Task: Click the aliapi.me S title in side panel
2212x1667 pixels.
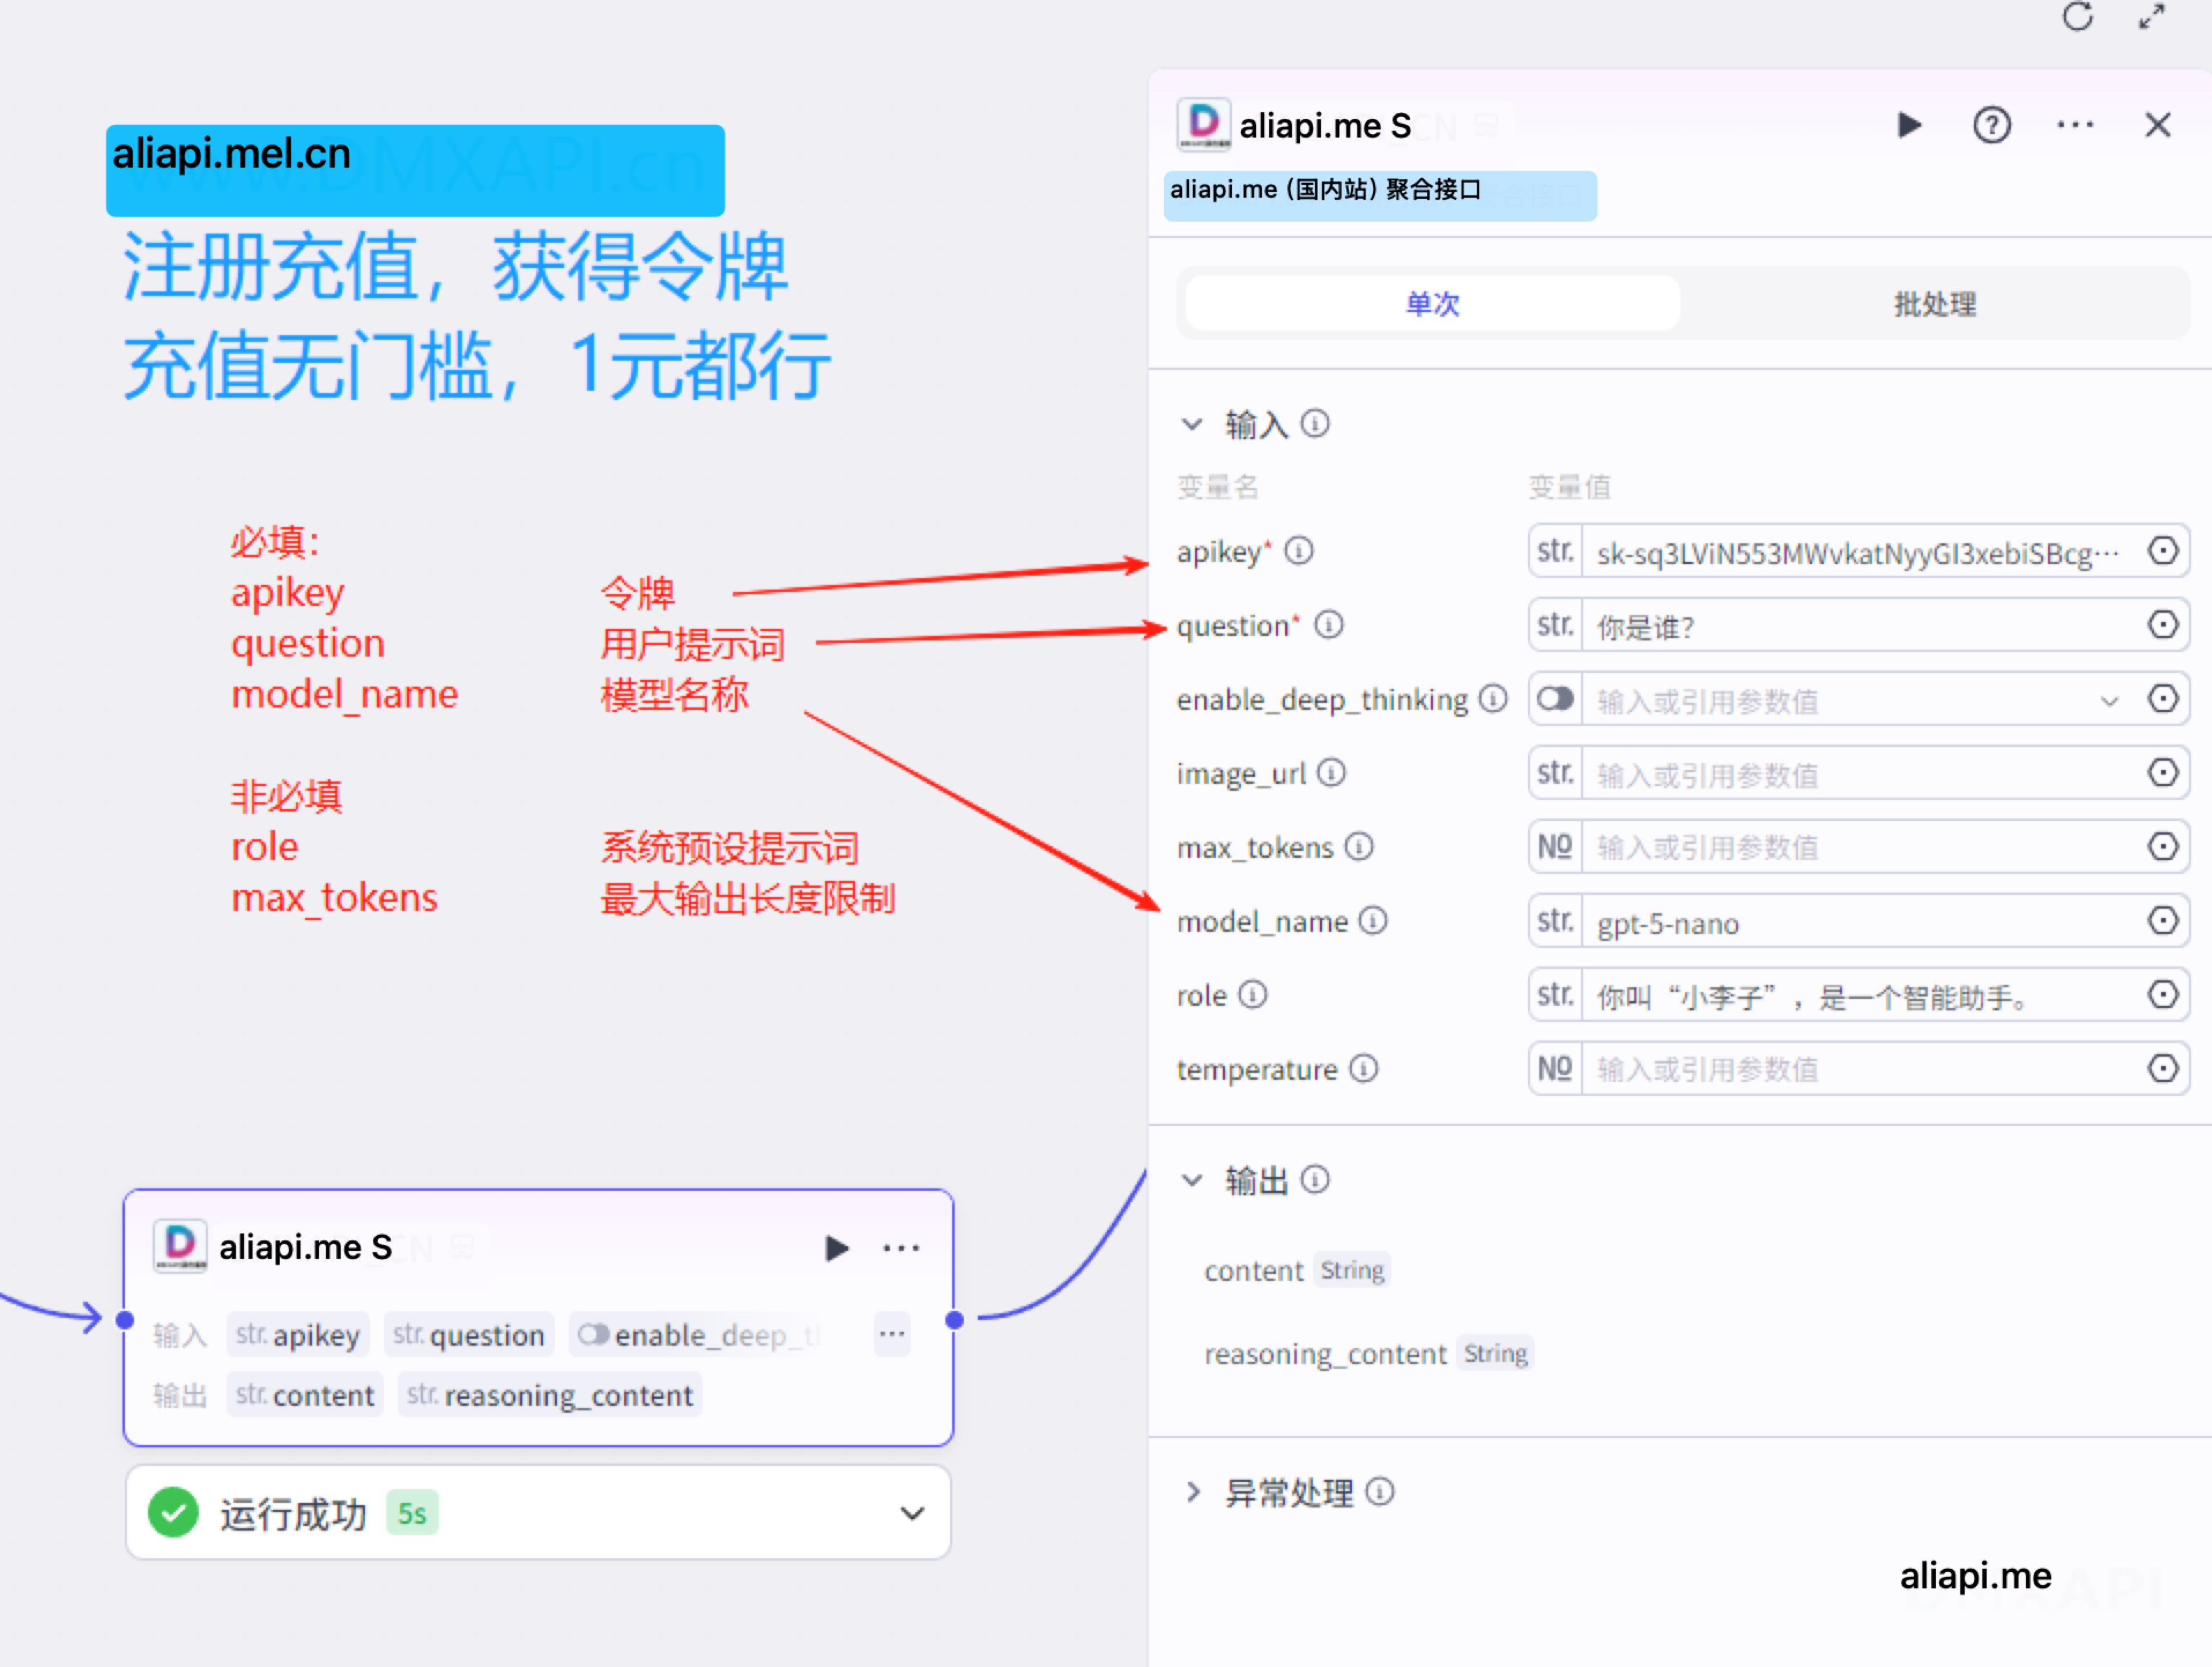Action: coord(1325,126)
